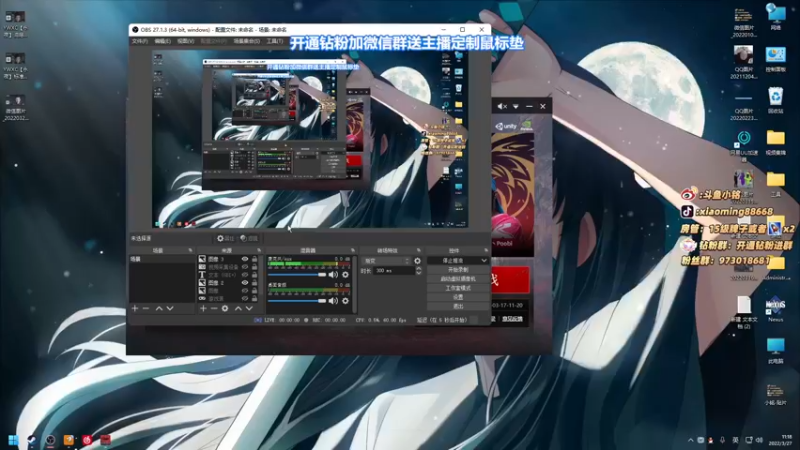
Task: Open settings gear for first mixer channel
Action: 345,274
